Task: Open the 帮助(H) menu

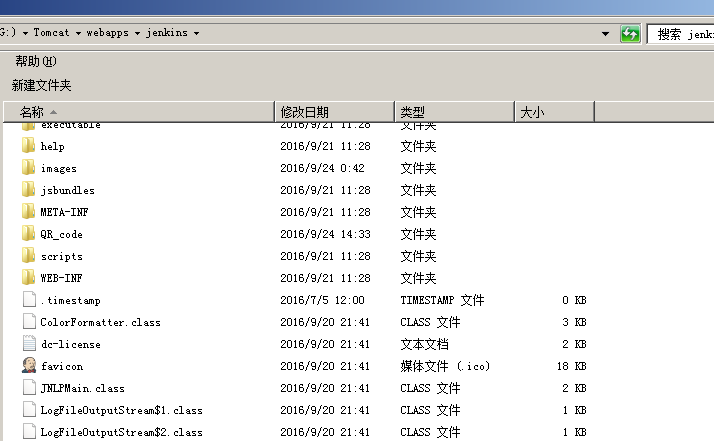Action: [36, 61]
